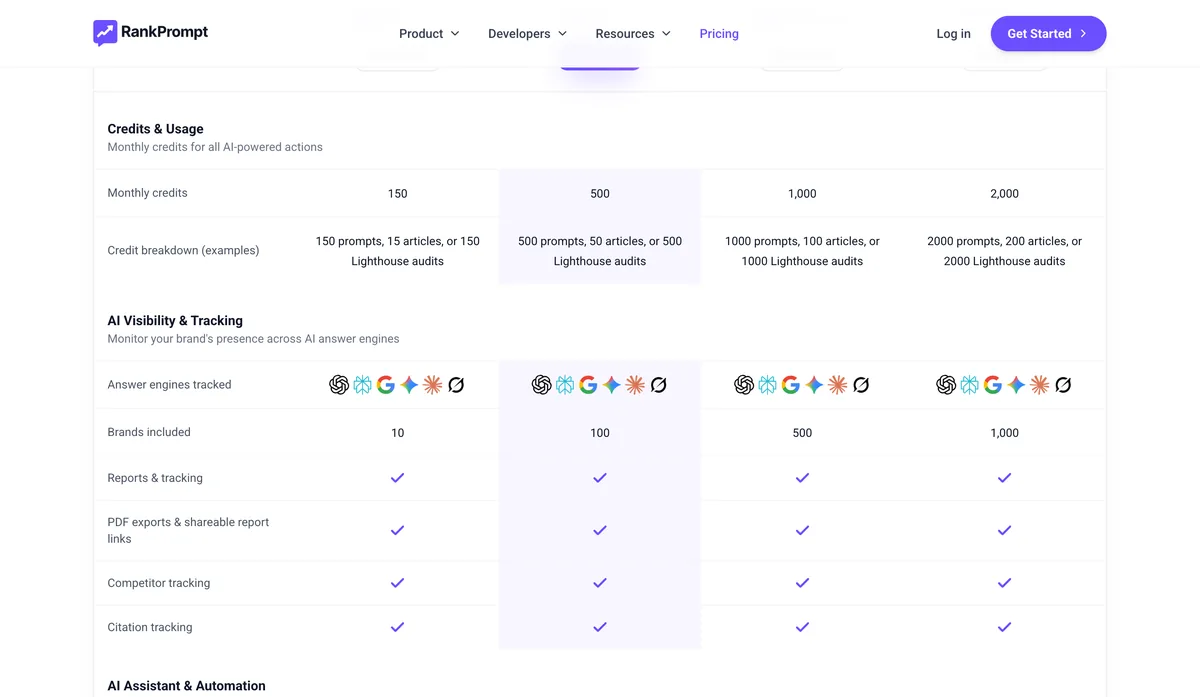Open the Pricing page from the nav
1200x697 pixels.
[x=719, y=34]
